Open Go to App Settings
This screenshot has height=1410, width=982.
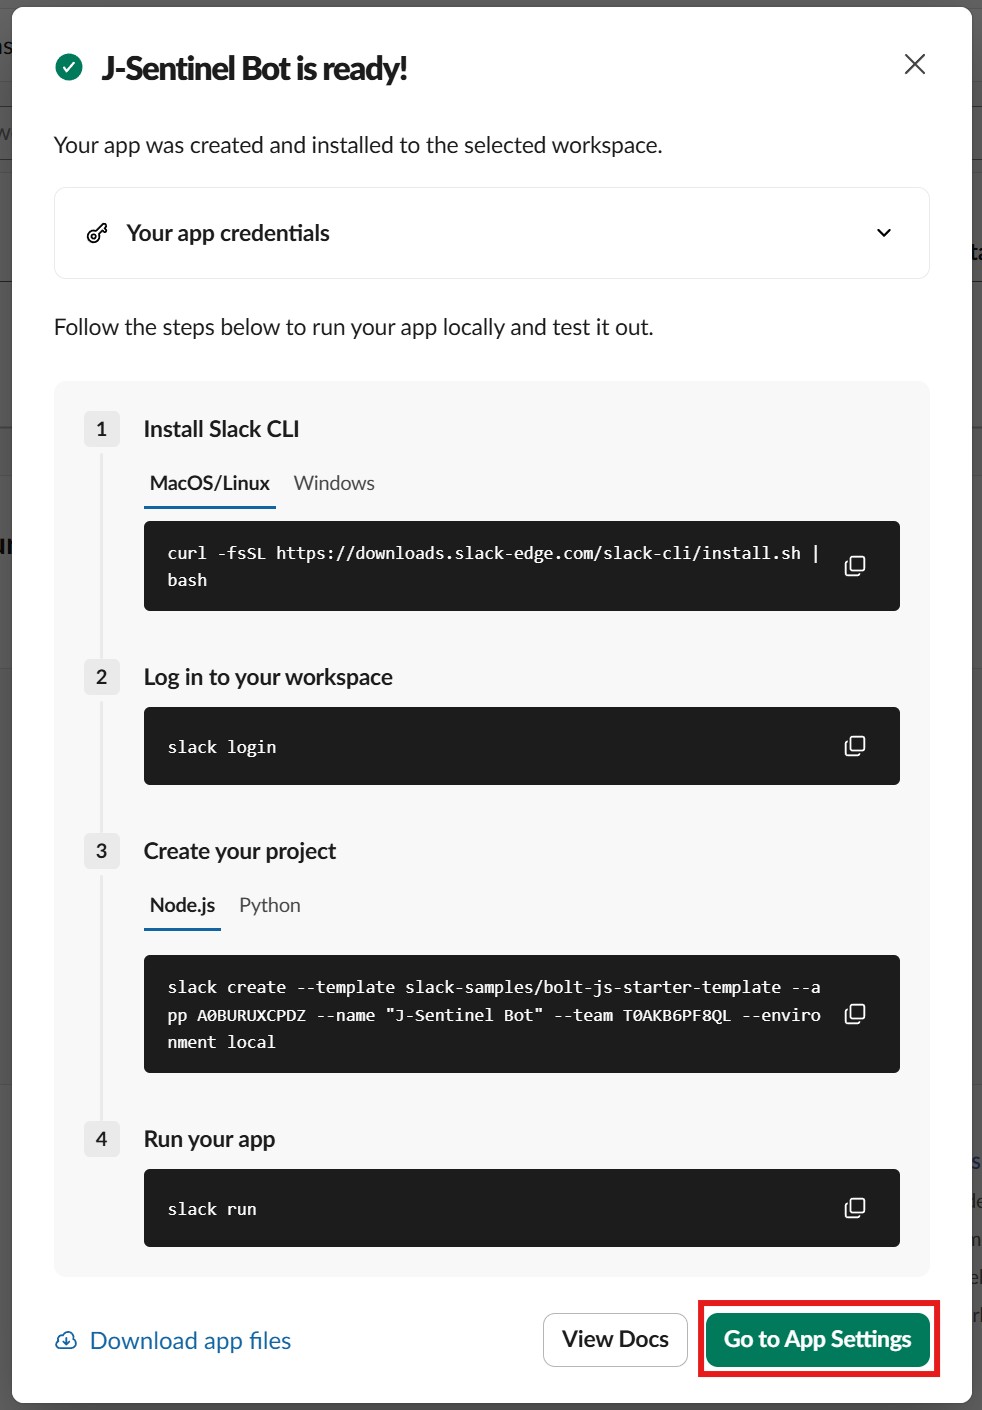click(818, 1339)
